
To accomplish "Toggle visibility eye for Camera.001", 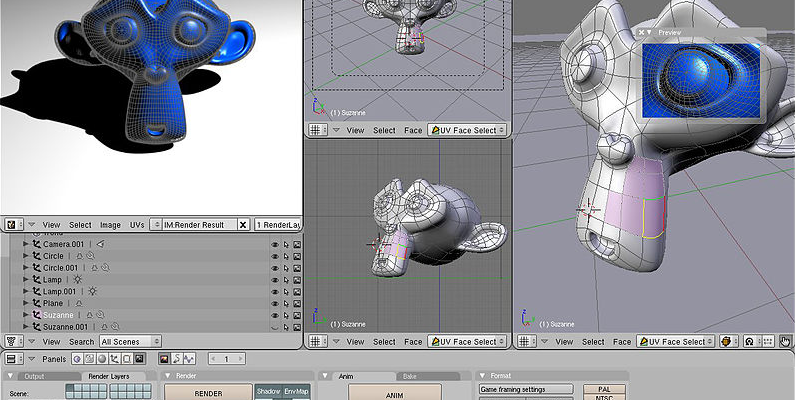I will 274,244.
